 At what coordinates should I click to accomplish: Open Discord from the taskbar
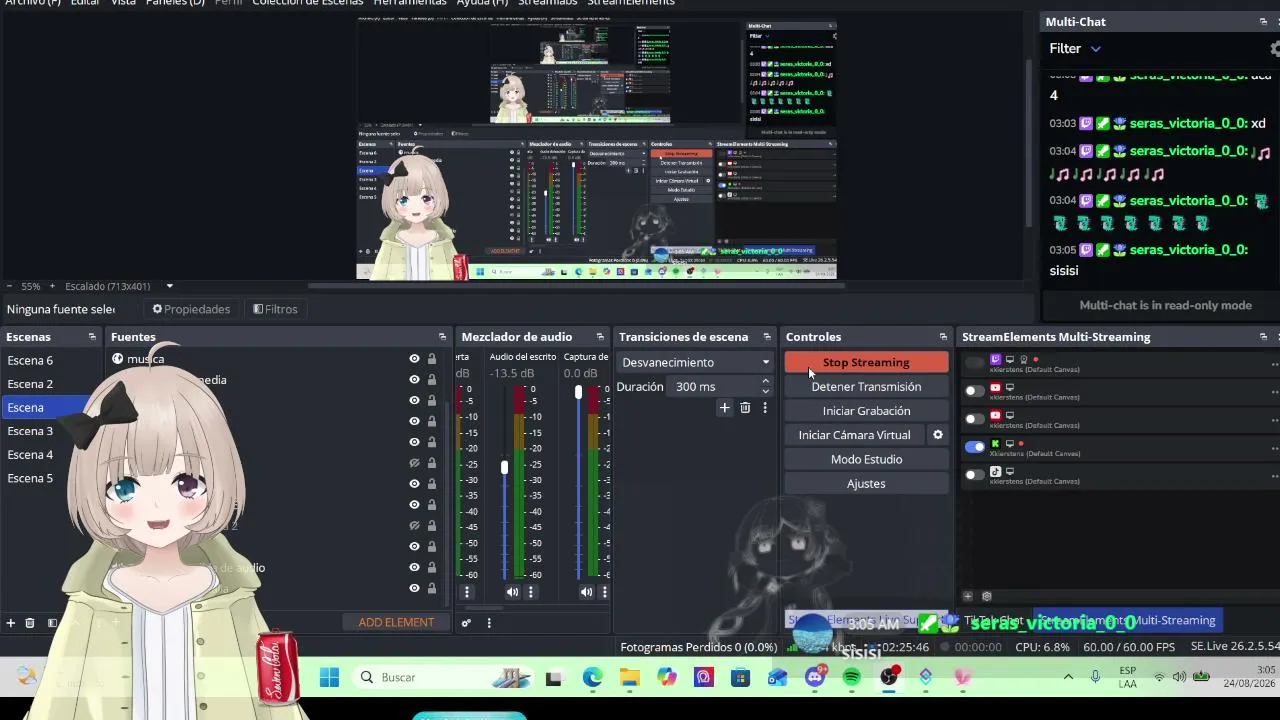pos(815,677)
